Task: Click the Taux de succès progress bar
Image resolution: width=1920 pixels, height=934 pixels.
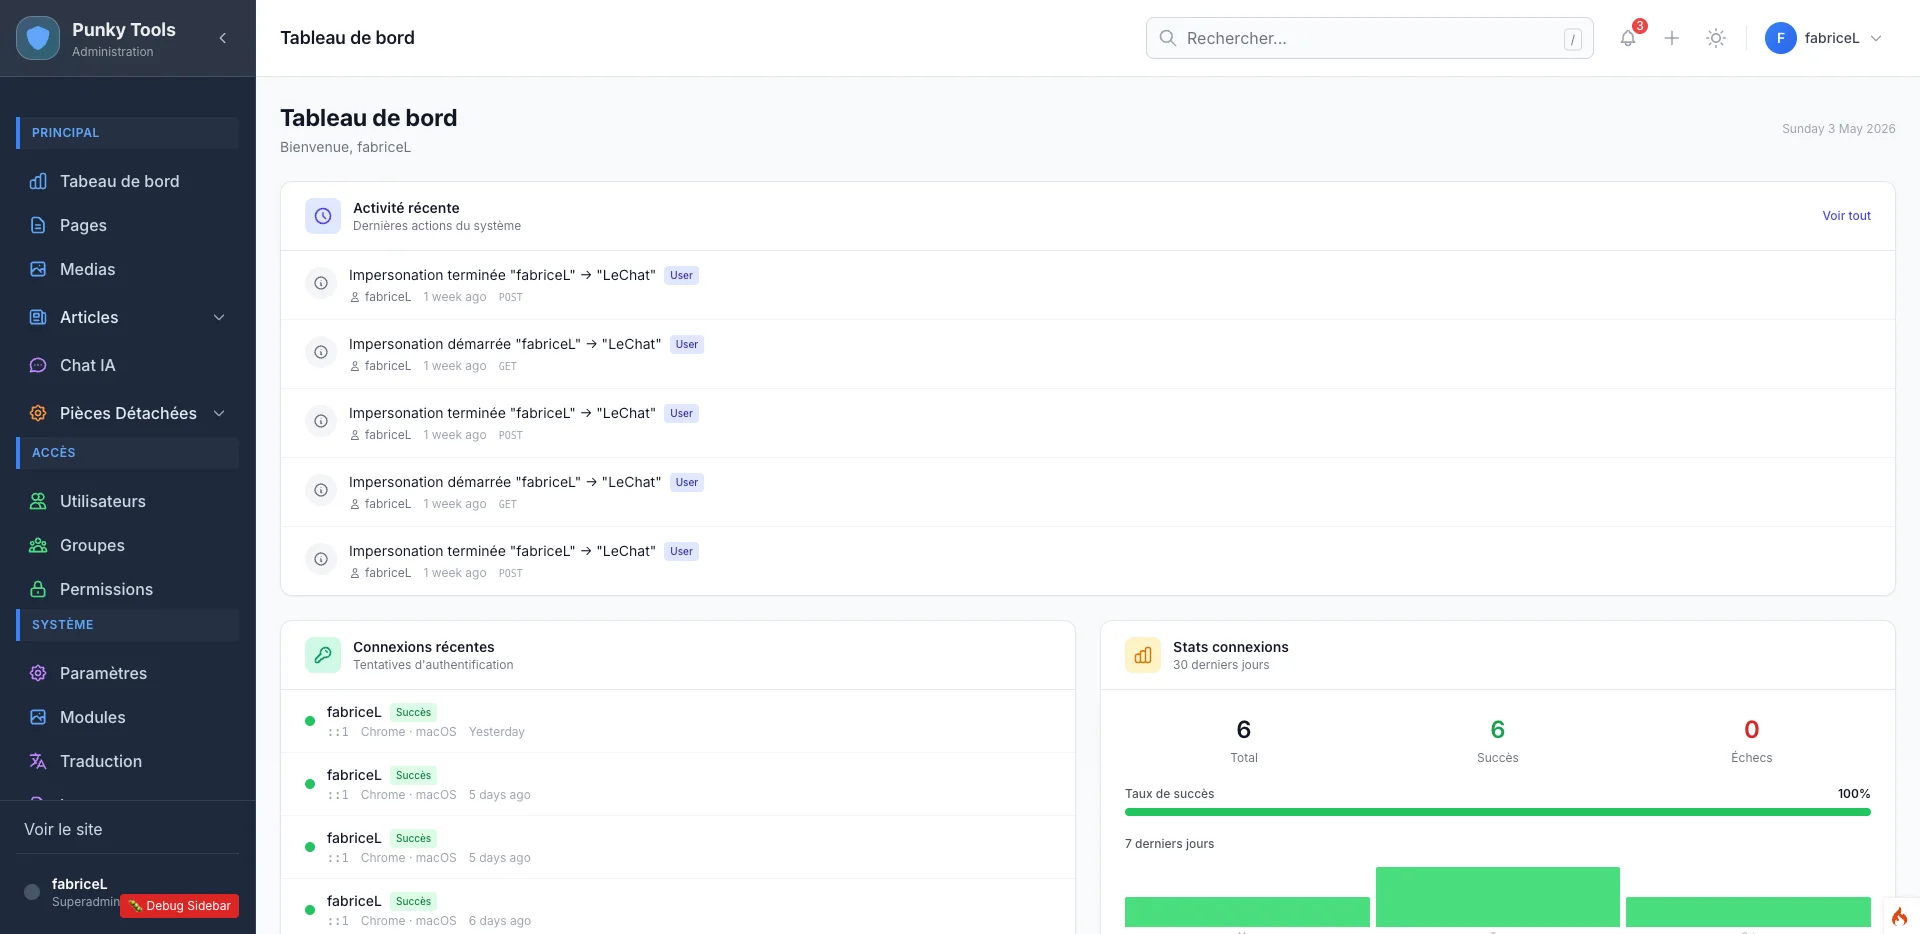Action: click(1497, 812)
